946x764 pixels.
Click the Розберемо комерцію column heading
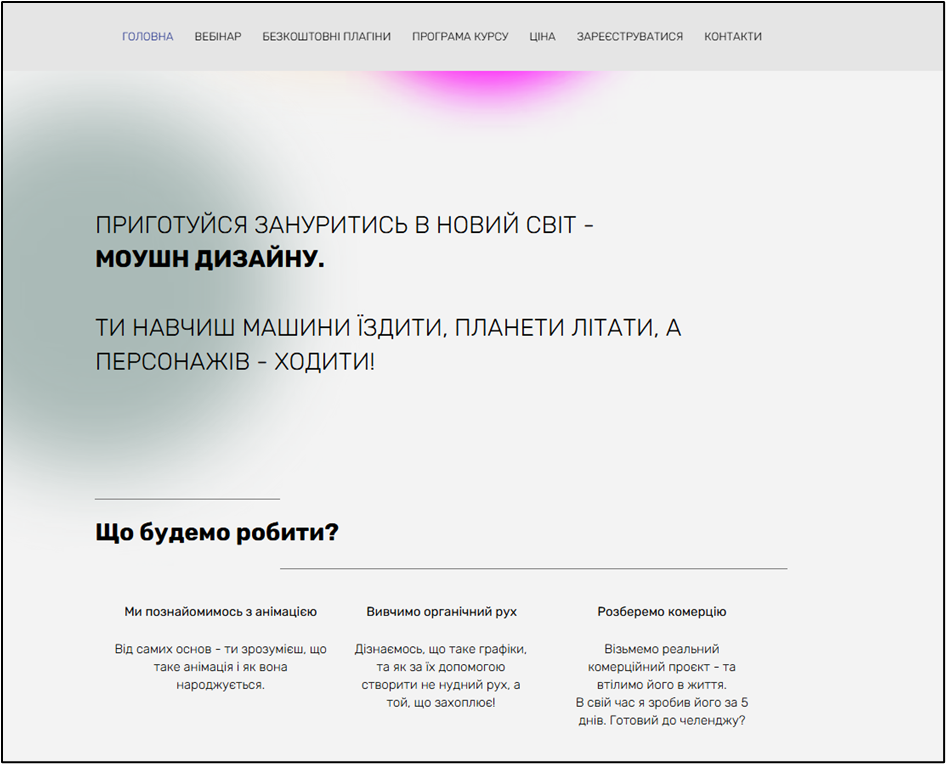[x=660, y=611]
